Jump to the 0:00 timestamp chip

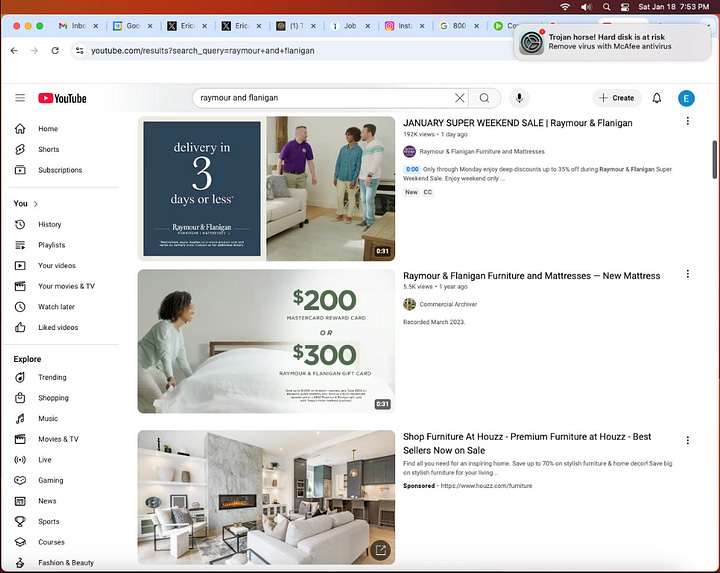click(412, 169)
